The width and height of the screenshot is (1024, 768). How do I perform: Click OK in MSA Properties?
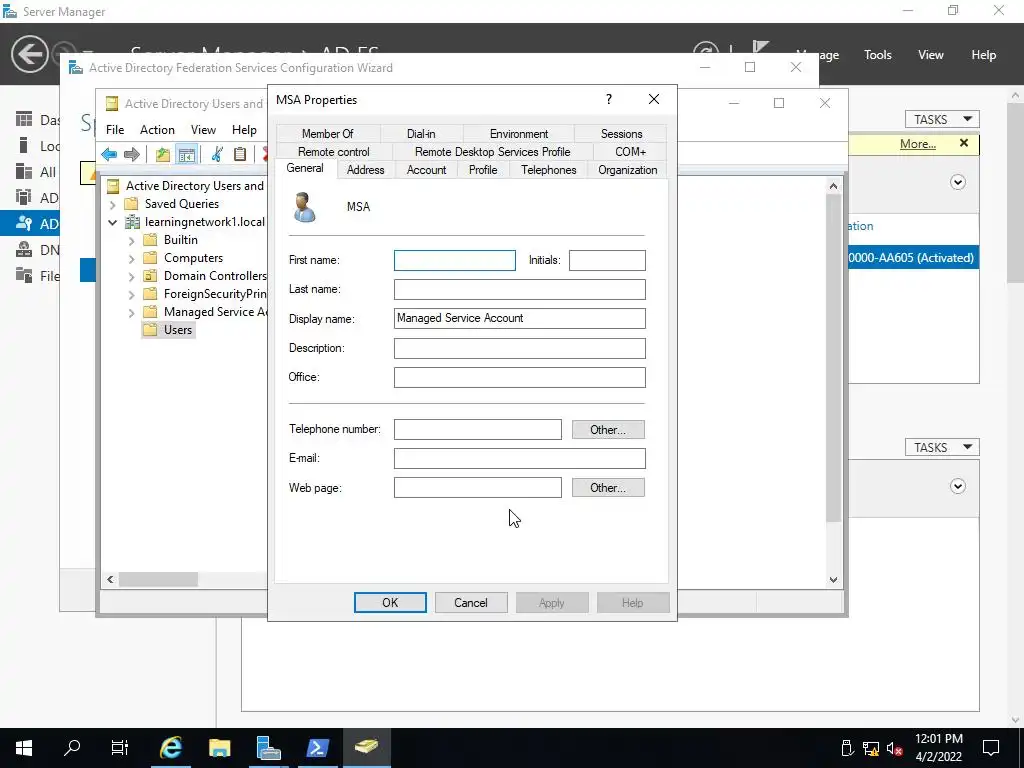(390, 603)
